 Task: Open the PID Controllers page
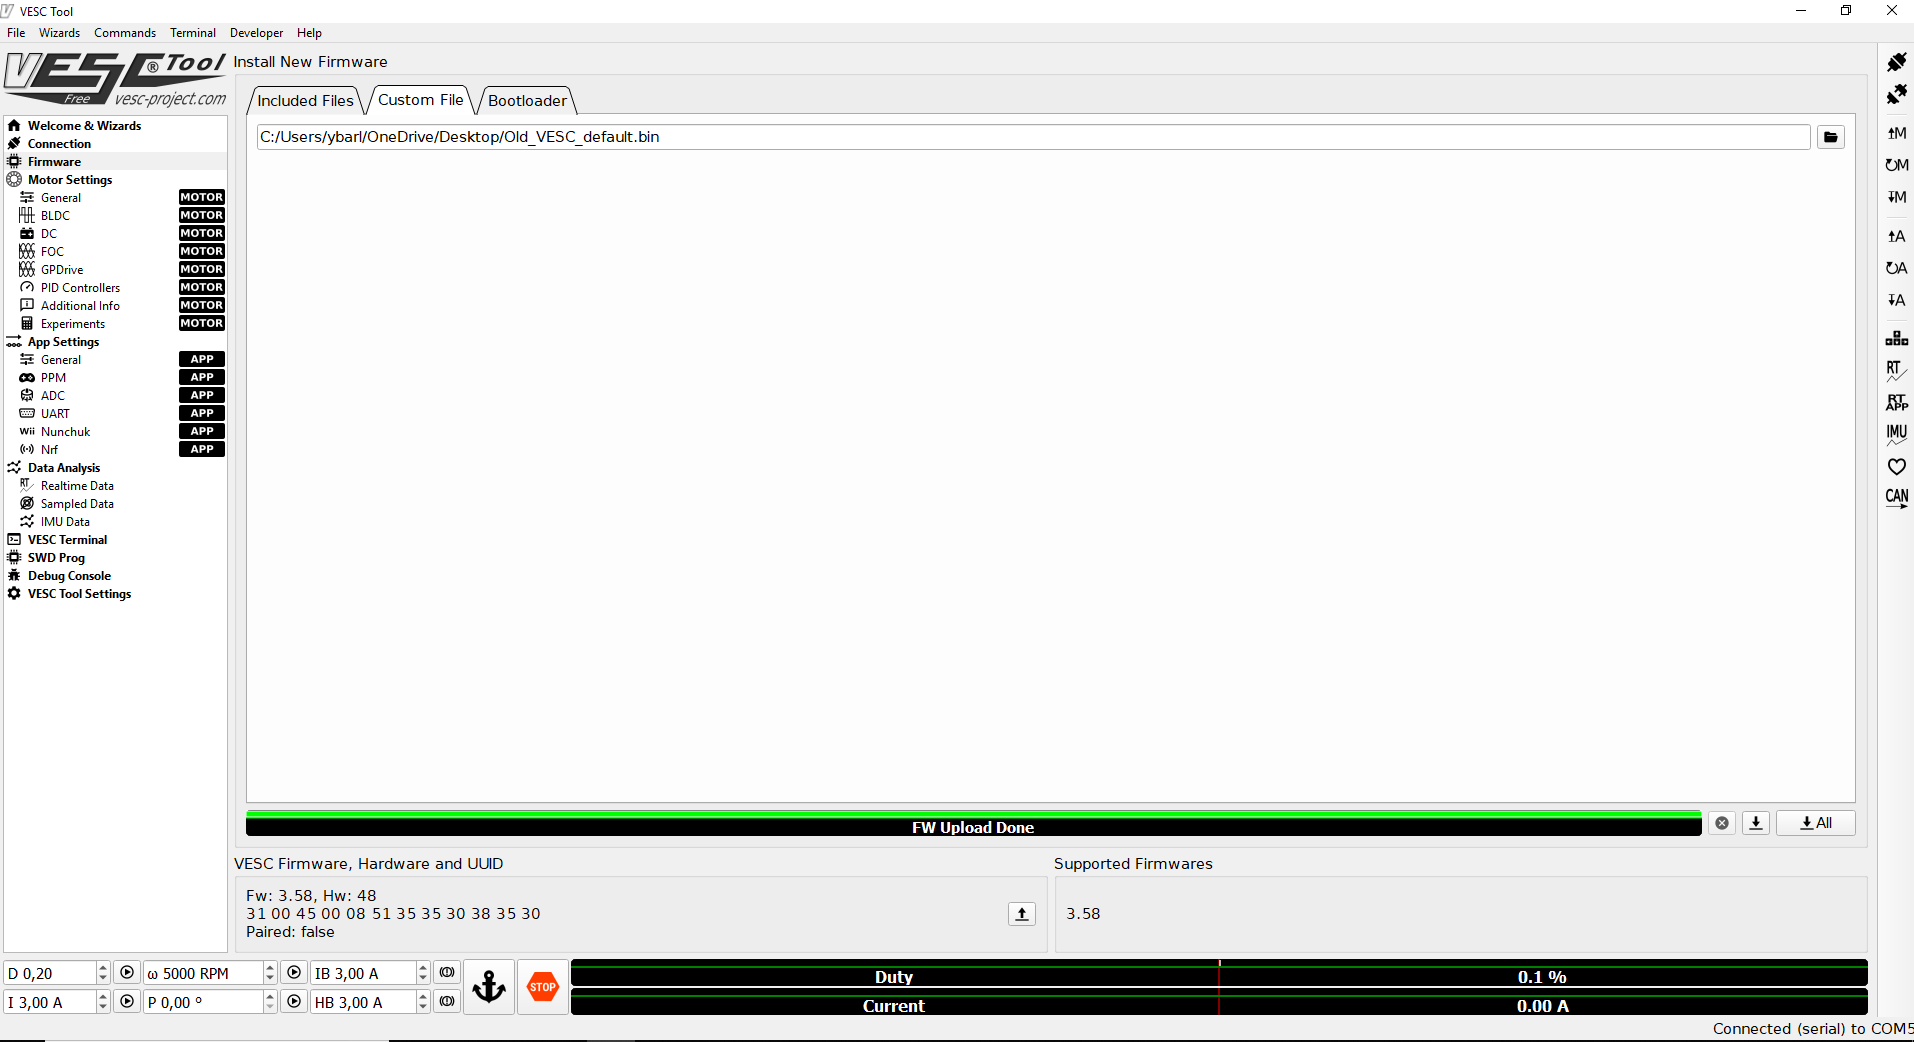115,288
